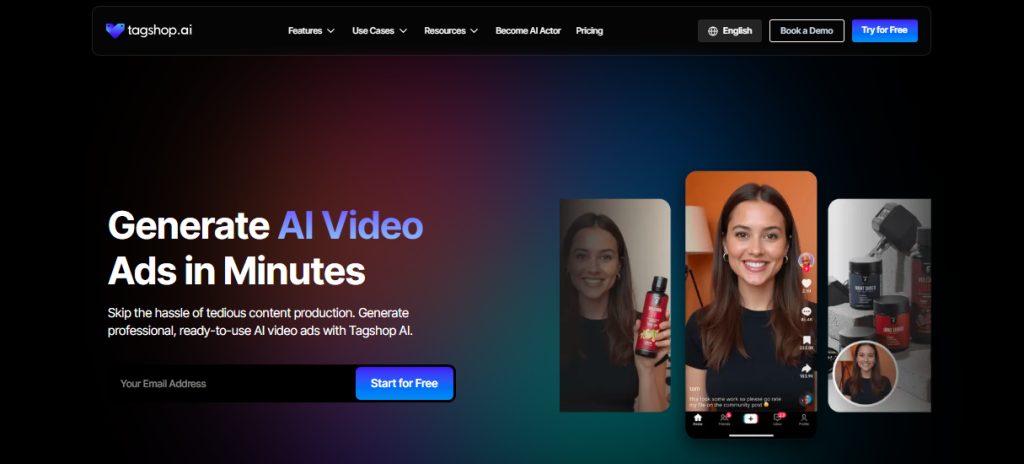Tap the heart like icon in phone mockup

tap(806, 283)
